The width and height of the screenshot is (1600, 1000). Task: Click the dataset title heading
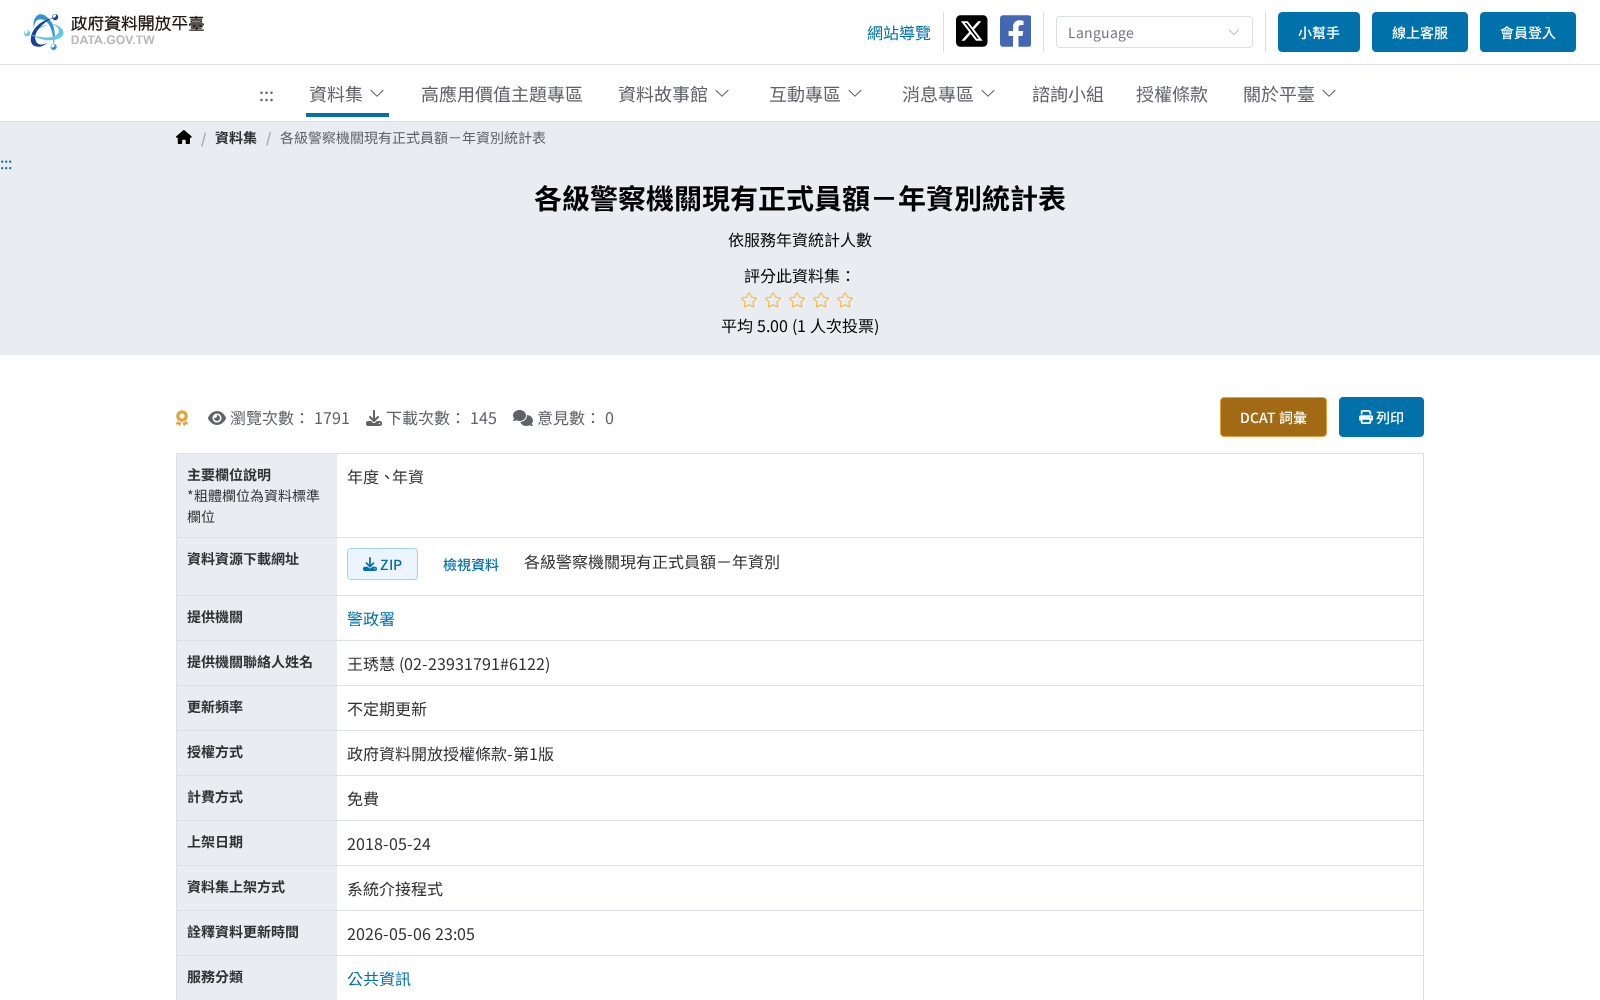coord(800,199)
